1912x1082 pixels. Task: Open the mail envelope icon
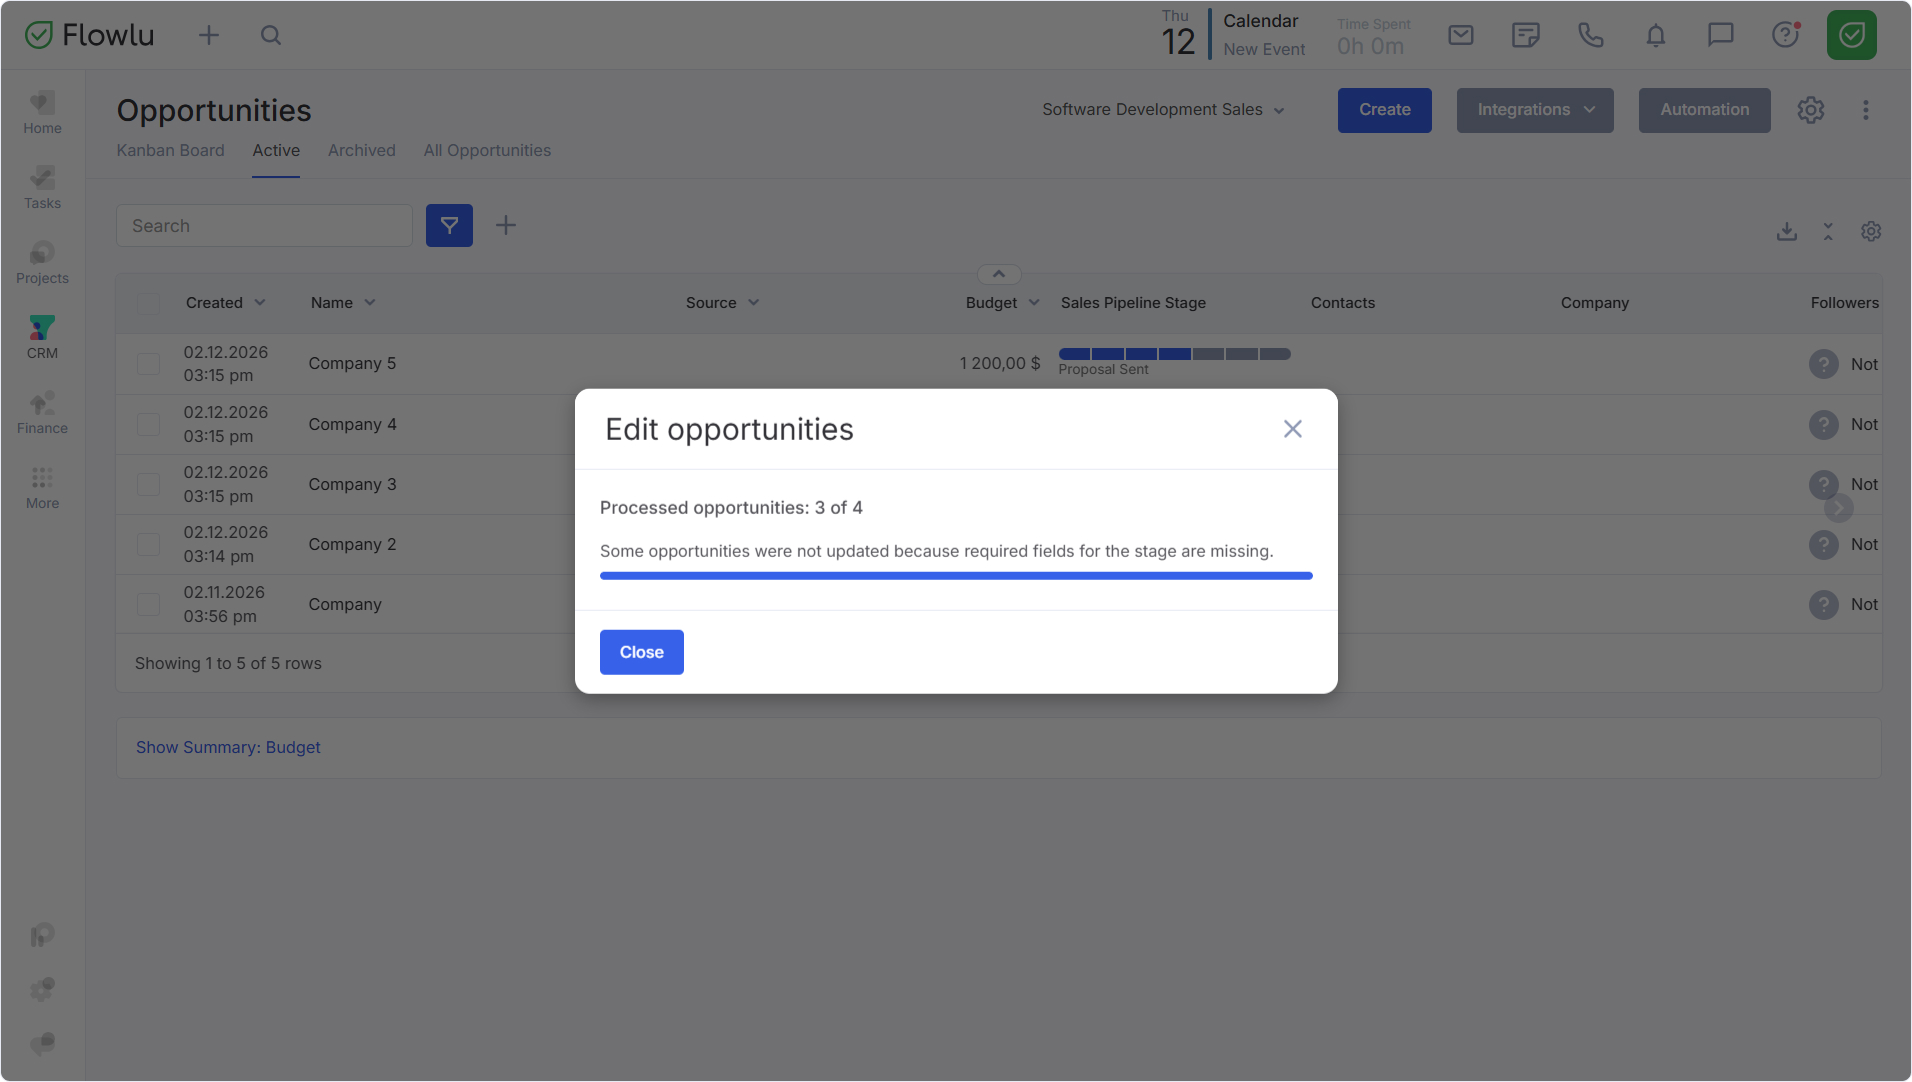(1461, 36)
